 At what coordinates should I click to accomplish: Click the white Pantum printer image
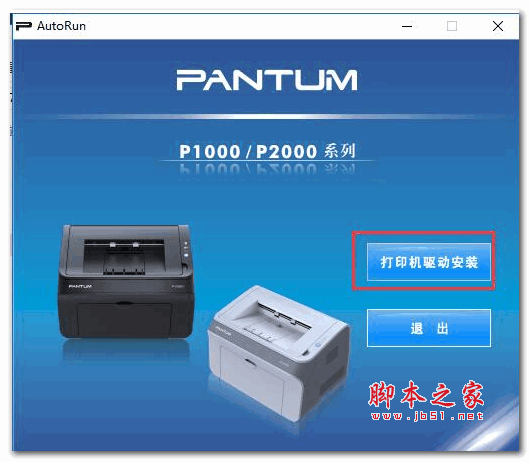click(x=278, y=353)
